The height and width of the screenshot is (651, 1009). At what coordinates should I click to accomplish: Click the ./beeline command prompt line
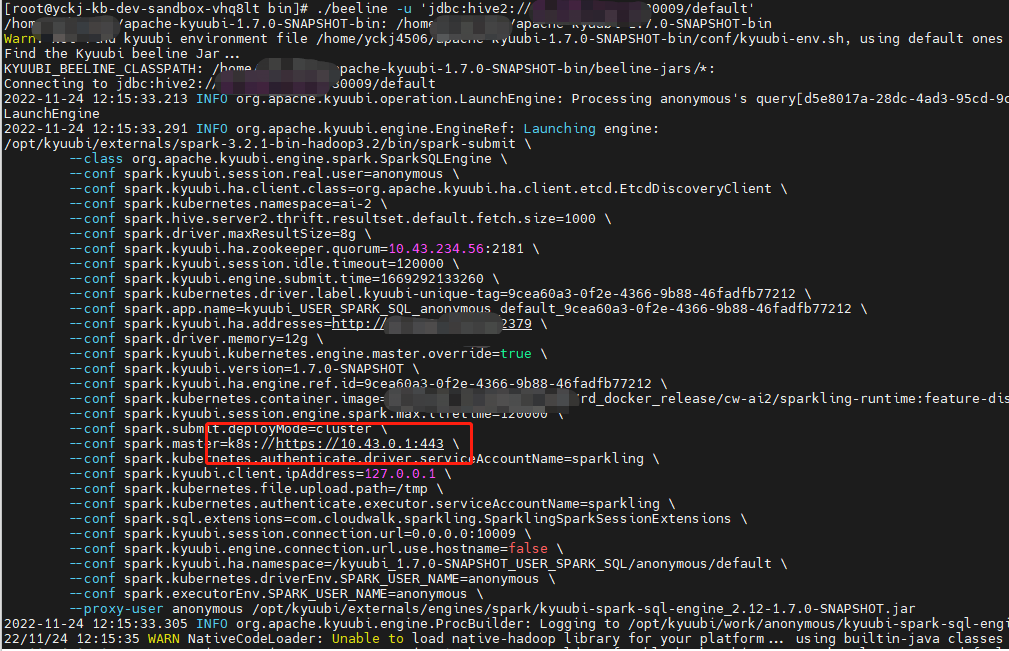pyautogui.click(x=380, y=8)
